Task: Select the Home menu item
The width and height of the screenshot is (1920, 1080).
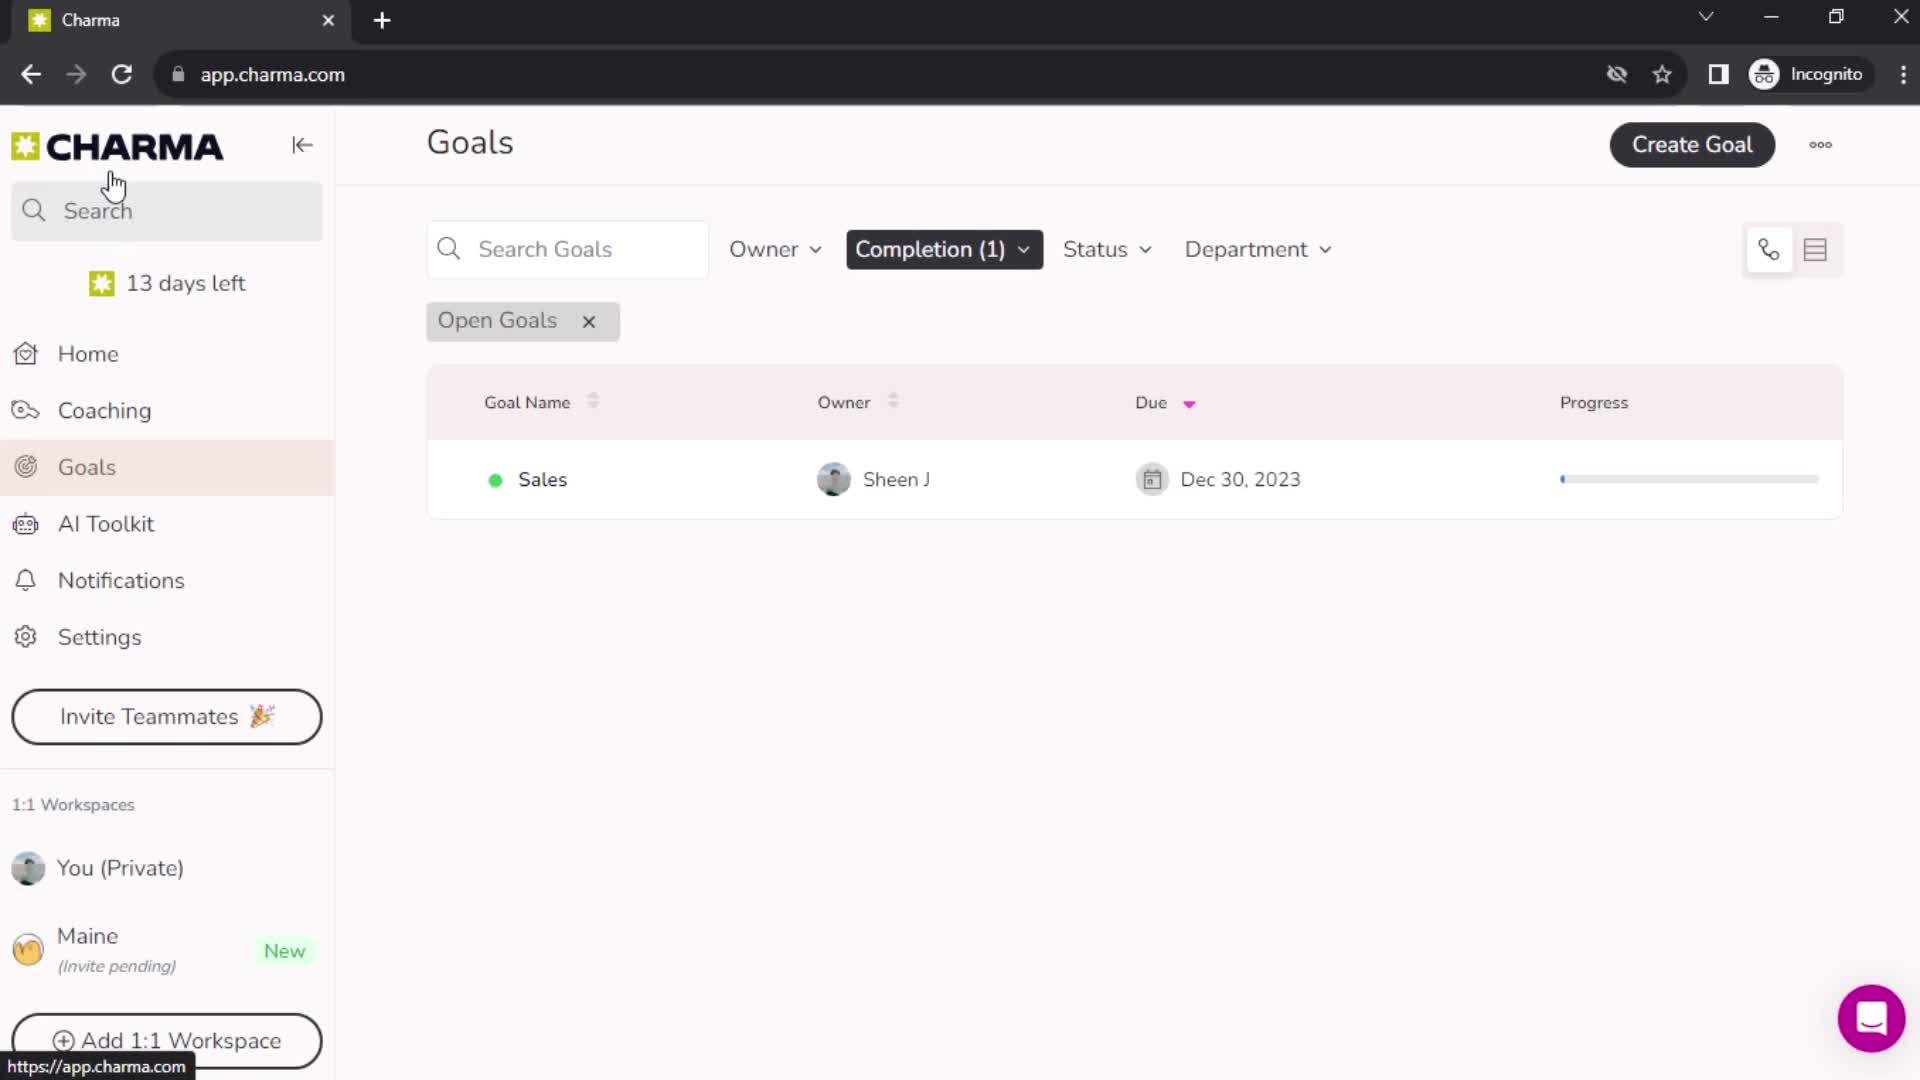Action: click(x=88, y=353)
